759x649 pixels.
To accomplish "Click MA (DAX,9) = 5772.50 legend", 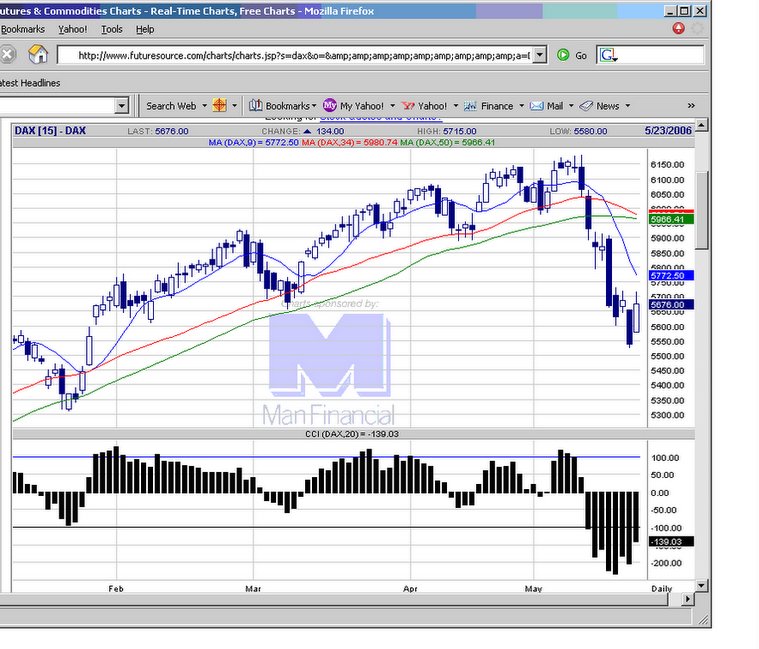I will tap(254, 142).
